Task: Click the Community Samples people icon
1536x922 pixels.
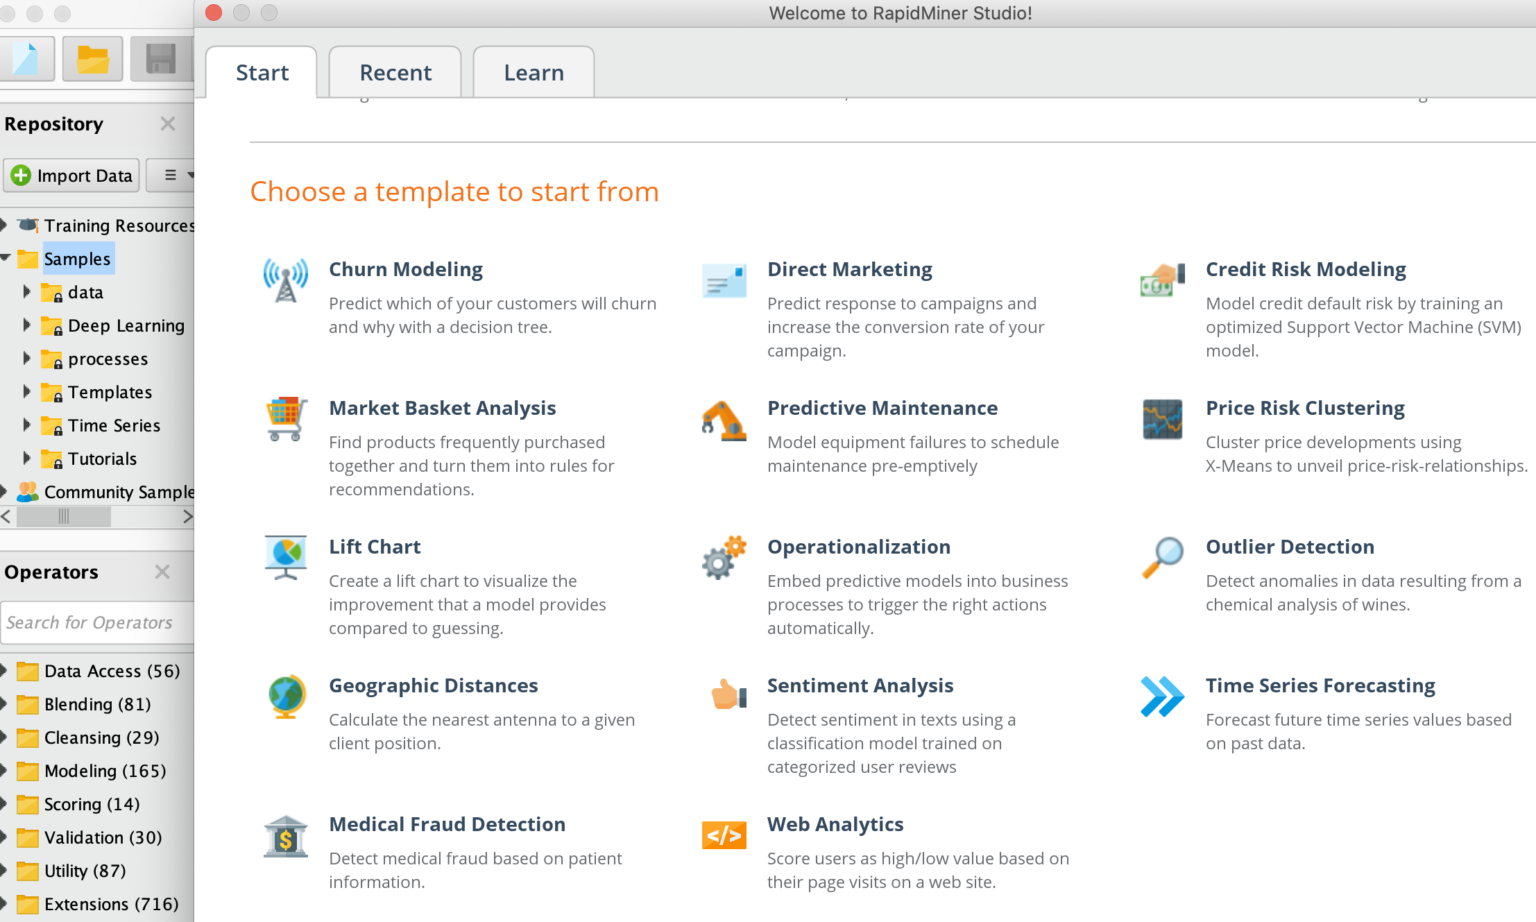Action: pyautogui.click(x=28, y=491)
